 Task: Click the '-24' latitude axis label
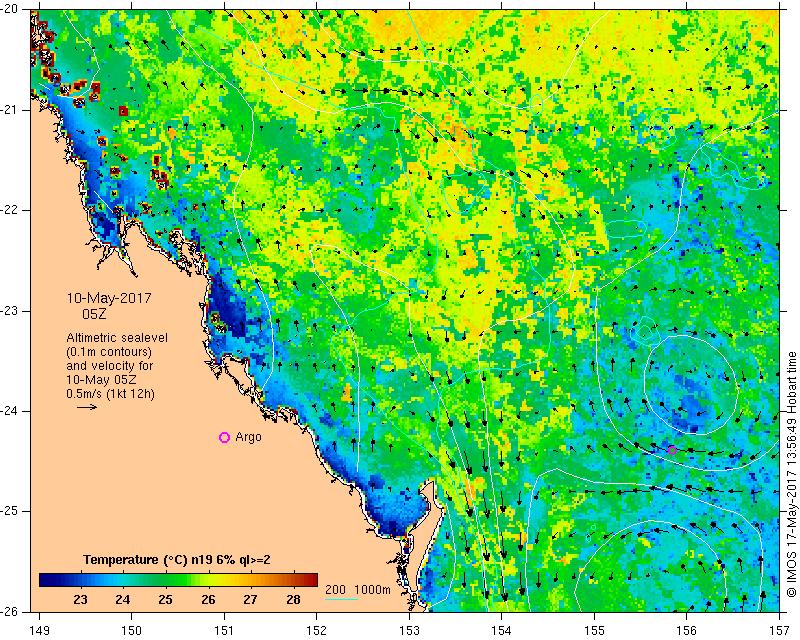(x=10, y=411)
